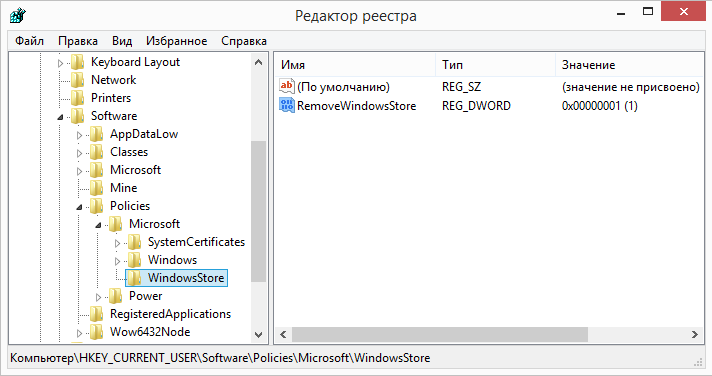
Task: Expand the Microsoft key under Software
Action: click(x=79, y=171)
